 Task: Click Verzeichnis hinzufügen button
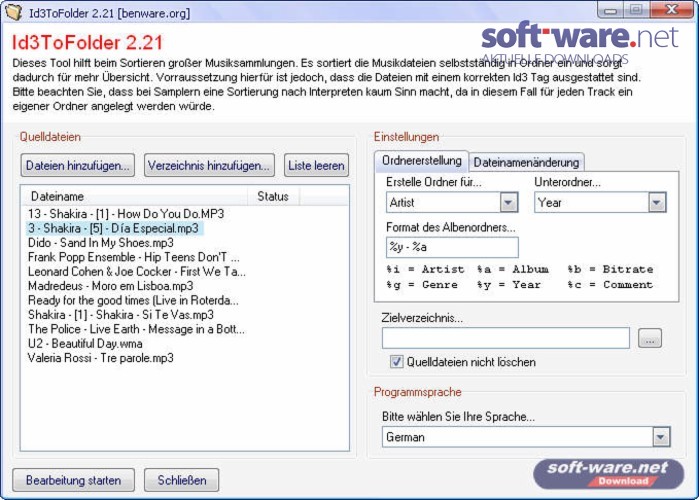point(209,165)
